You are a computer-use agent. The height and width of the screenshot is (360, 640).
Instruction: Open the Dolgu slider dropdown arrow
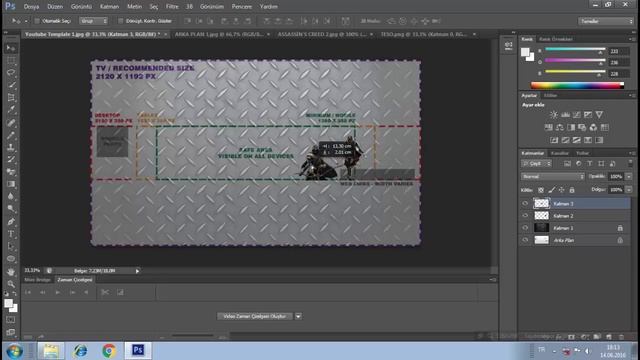629,190
